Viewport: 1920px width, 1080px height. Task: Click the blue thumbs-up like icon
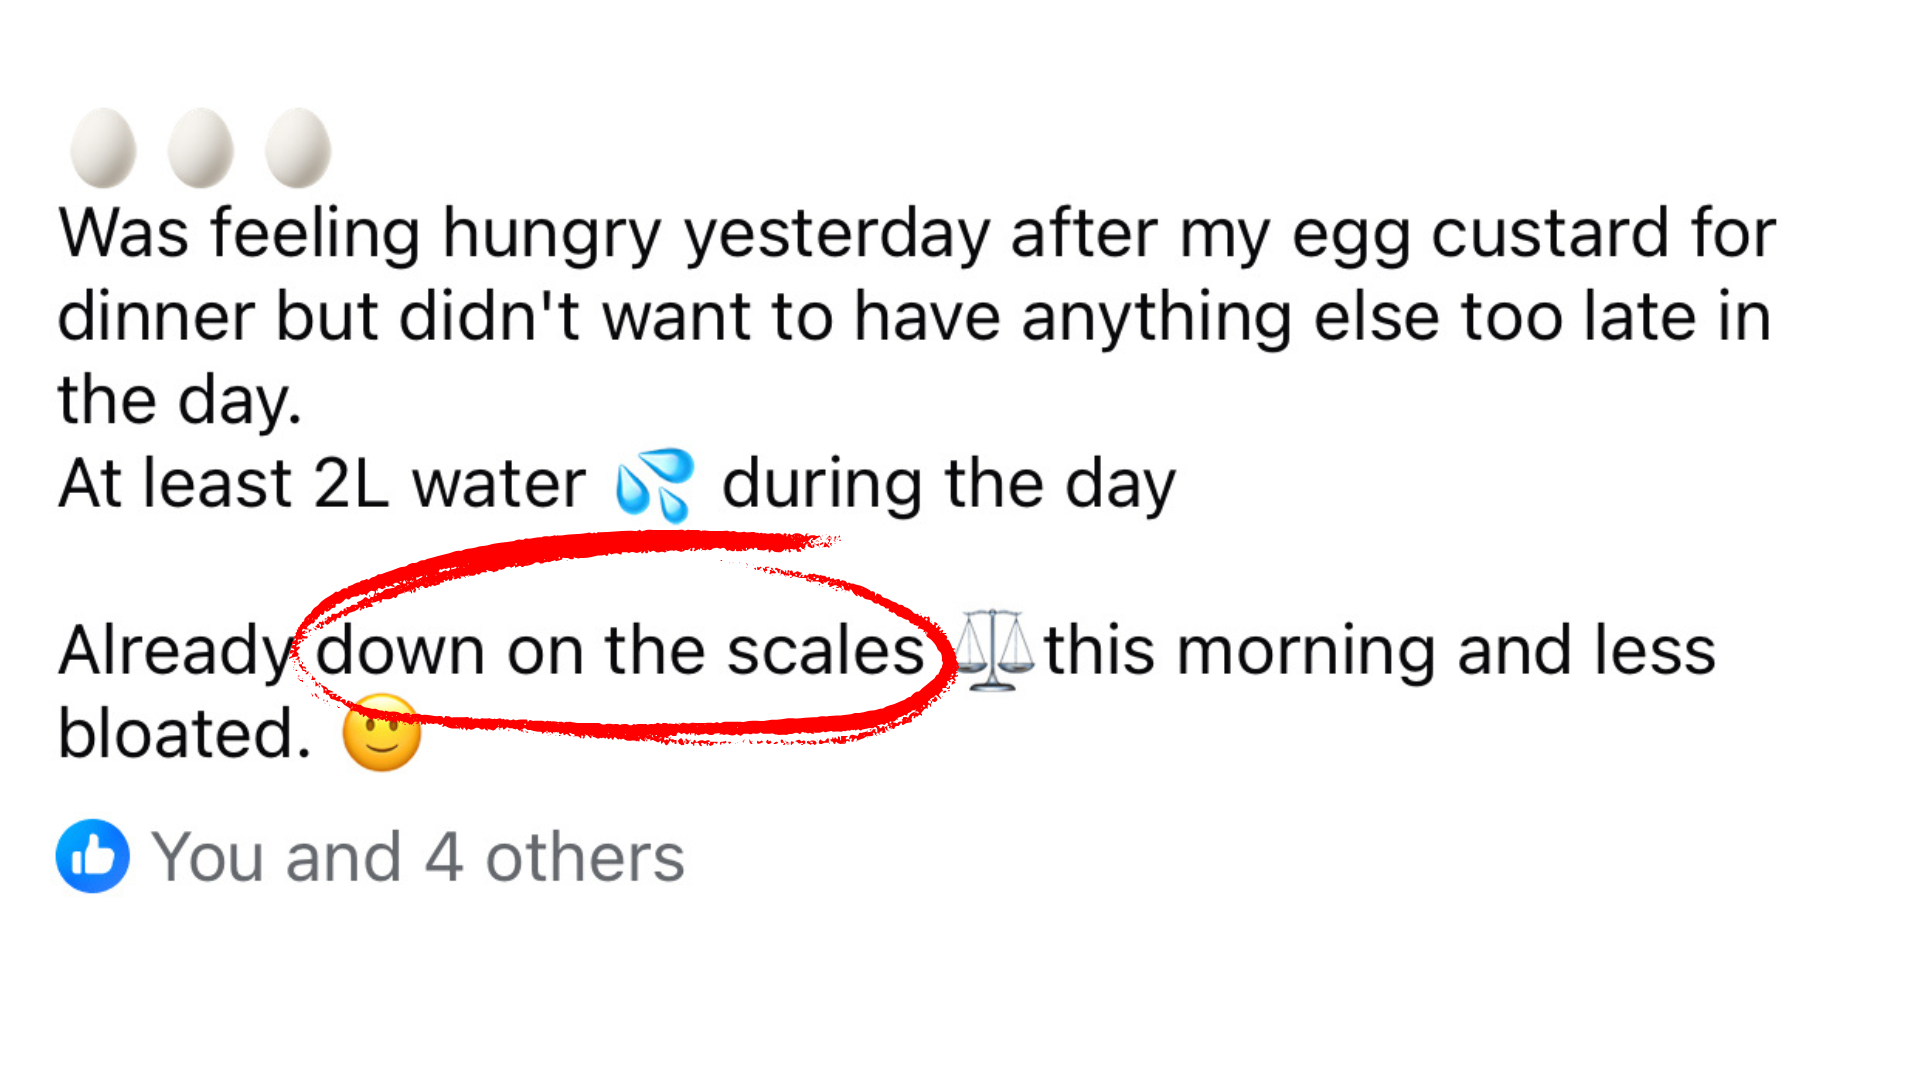click(93, 856)
